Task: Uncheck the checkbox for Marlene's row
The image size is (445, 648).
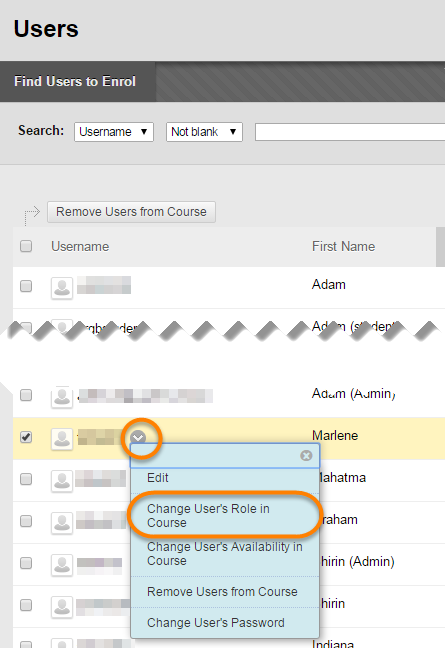Action: coord(26,437)
